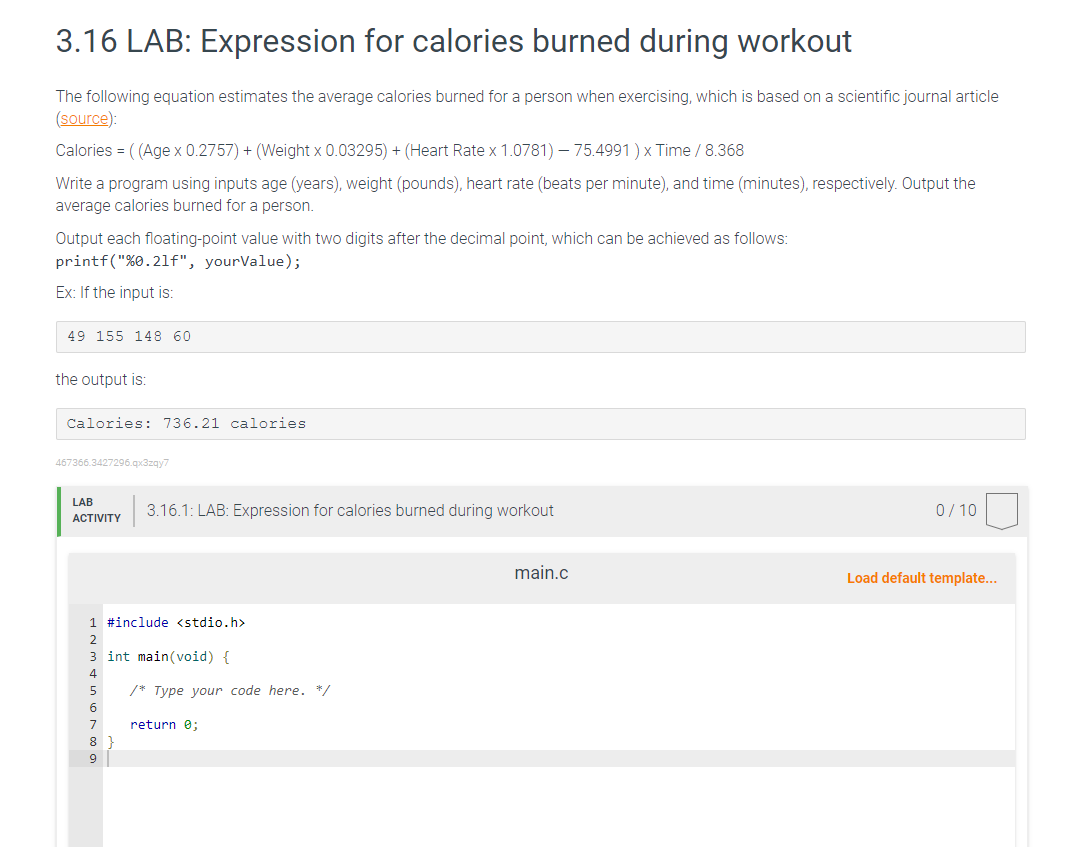This screenshot has height=847, width=1086.
Task: Click the example input box showing 49 155 148 60
Action: 540,336
